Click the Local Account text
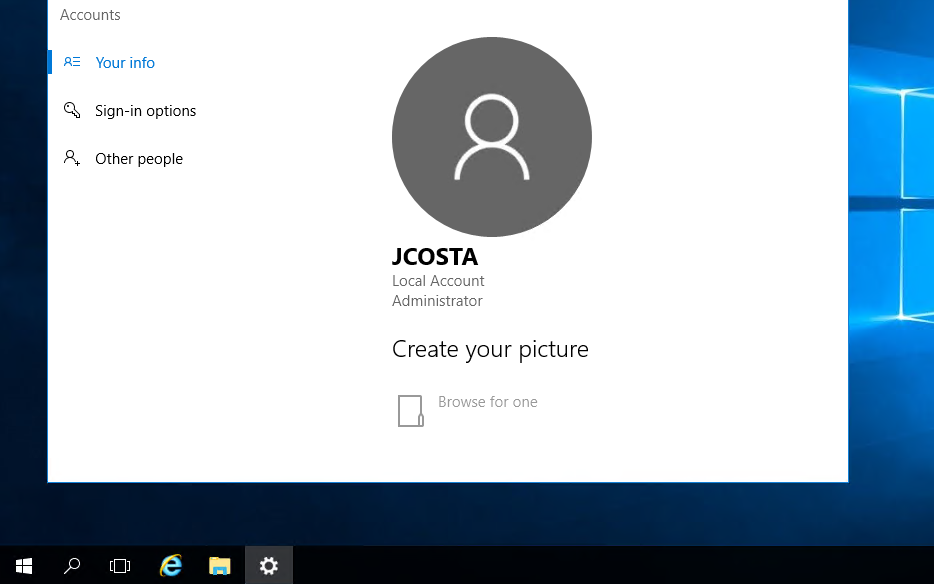 coord(438,281)
